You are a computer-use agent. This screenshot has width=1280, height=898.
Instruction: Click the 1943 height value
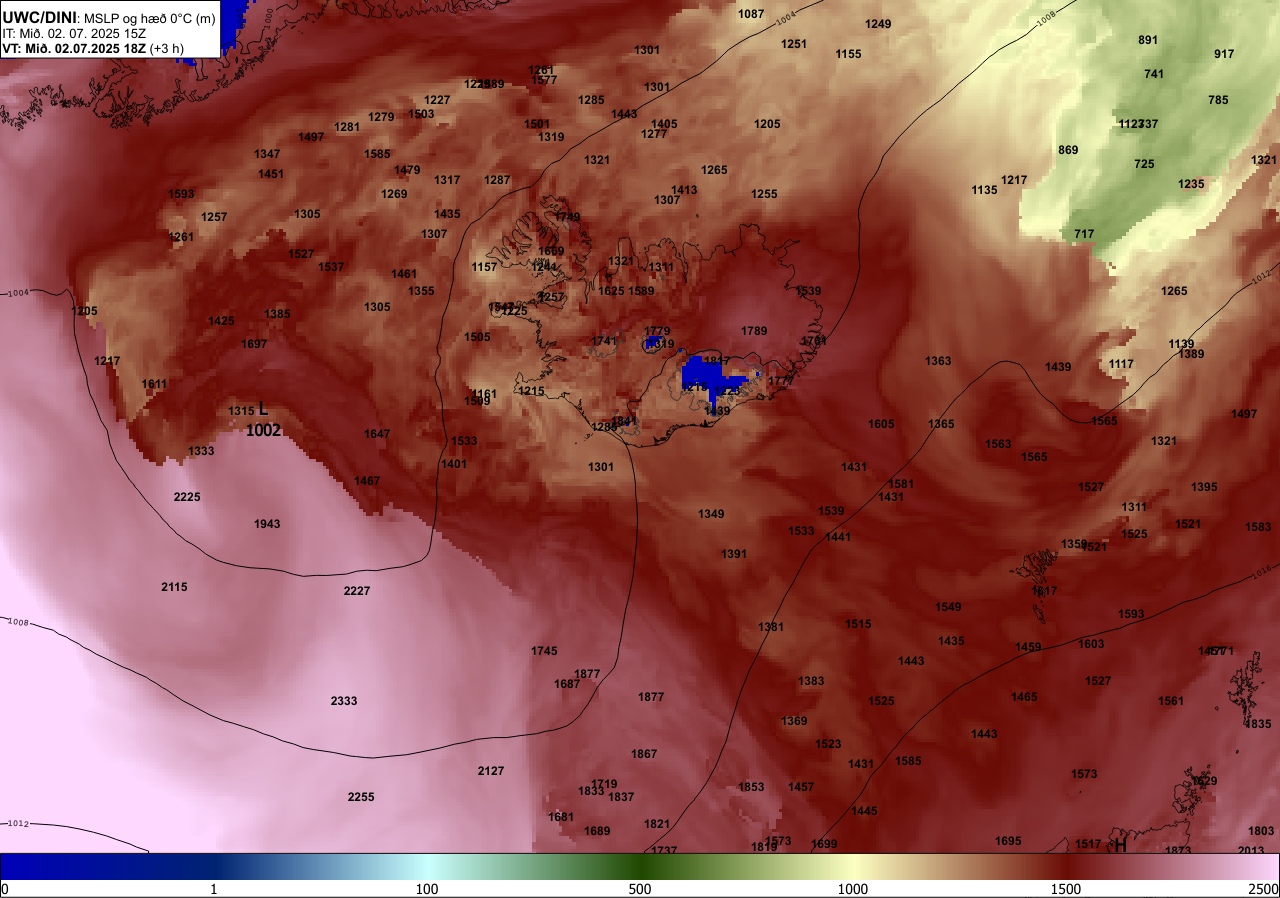pos(267,524)
